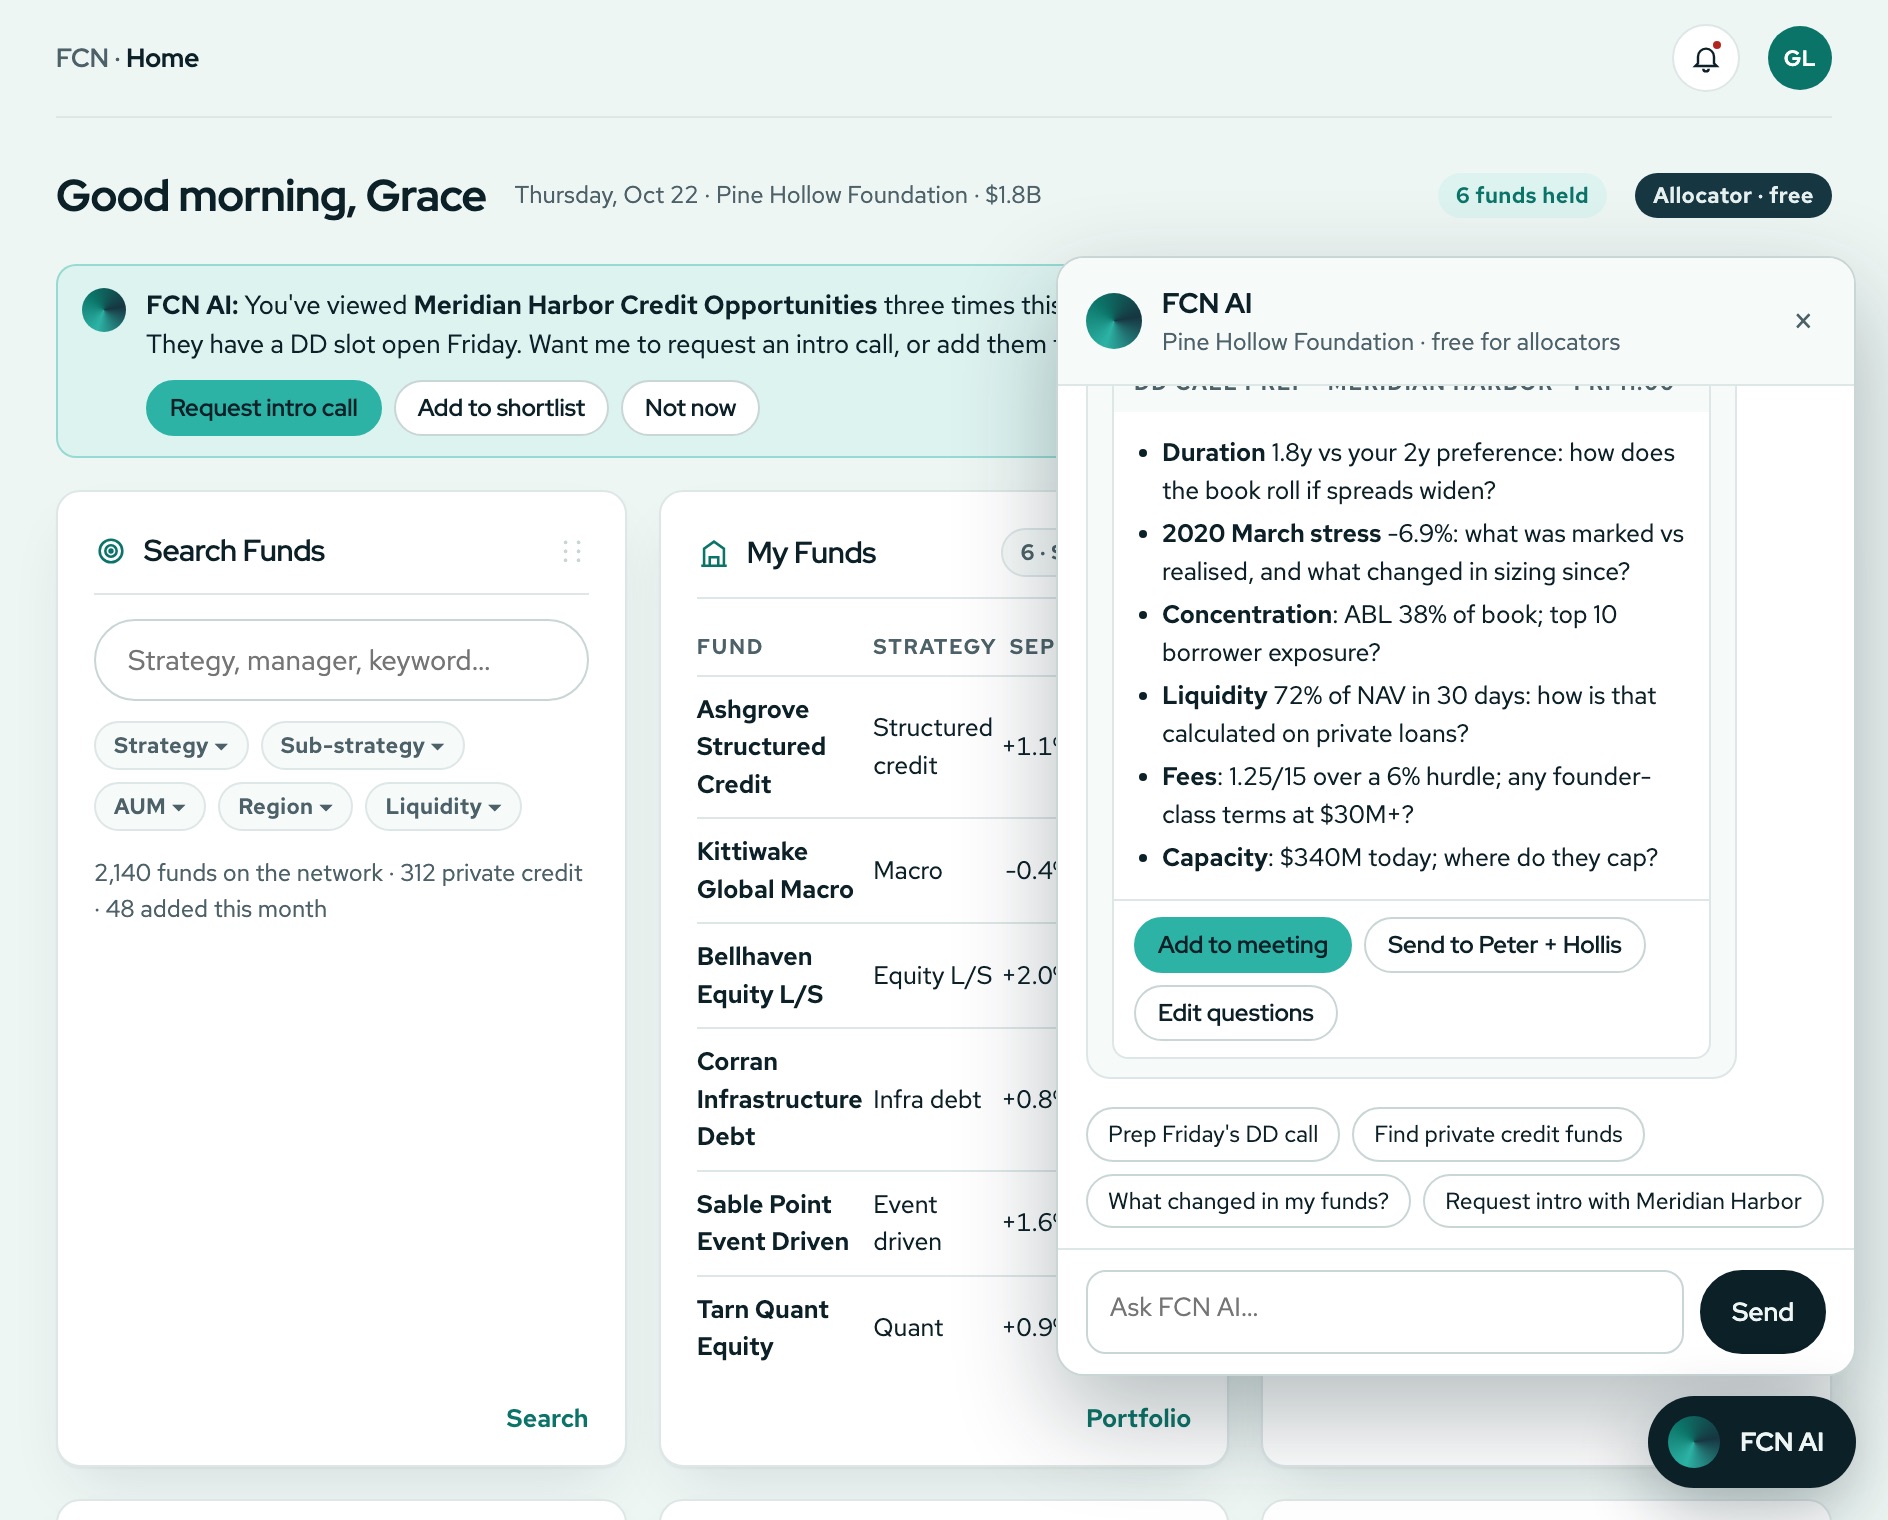
Task: Click Send to Peter + Hollis
Action: point(1504,945)
